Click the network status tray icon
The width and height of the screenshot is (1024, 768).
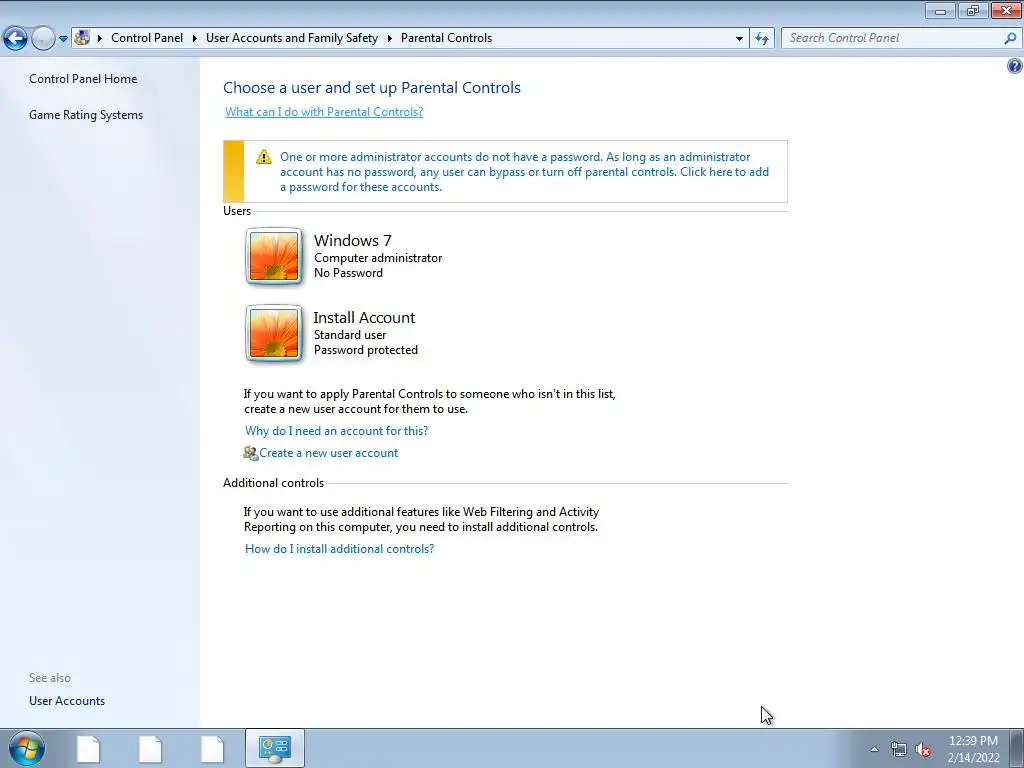[899, 749]
